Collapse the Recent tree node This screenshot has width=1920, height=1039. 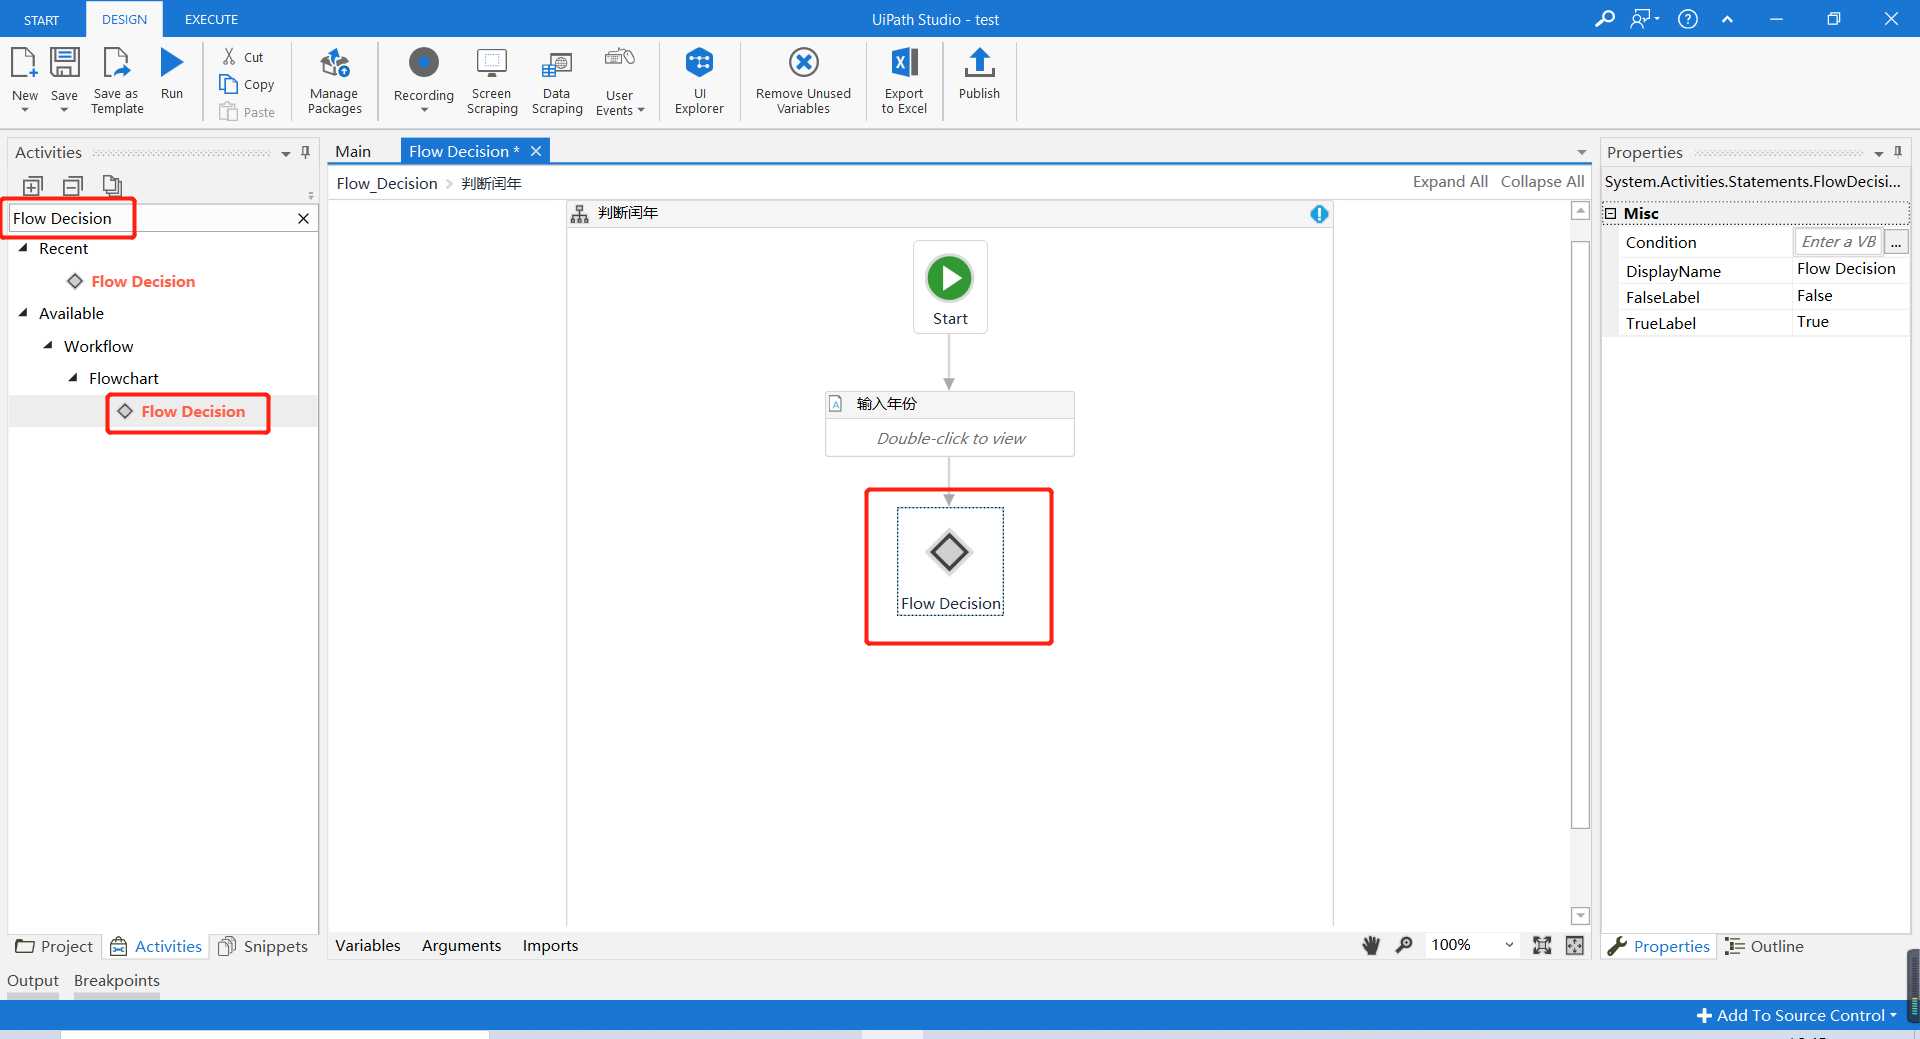tap(24, 248)
